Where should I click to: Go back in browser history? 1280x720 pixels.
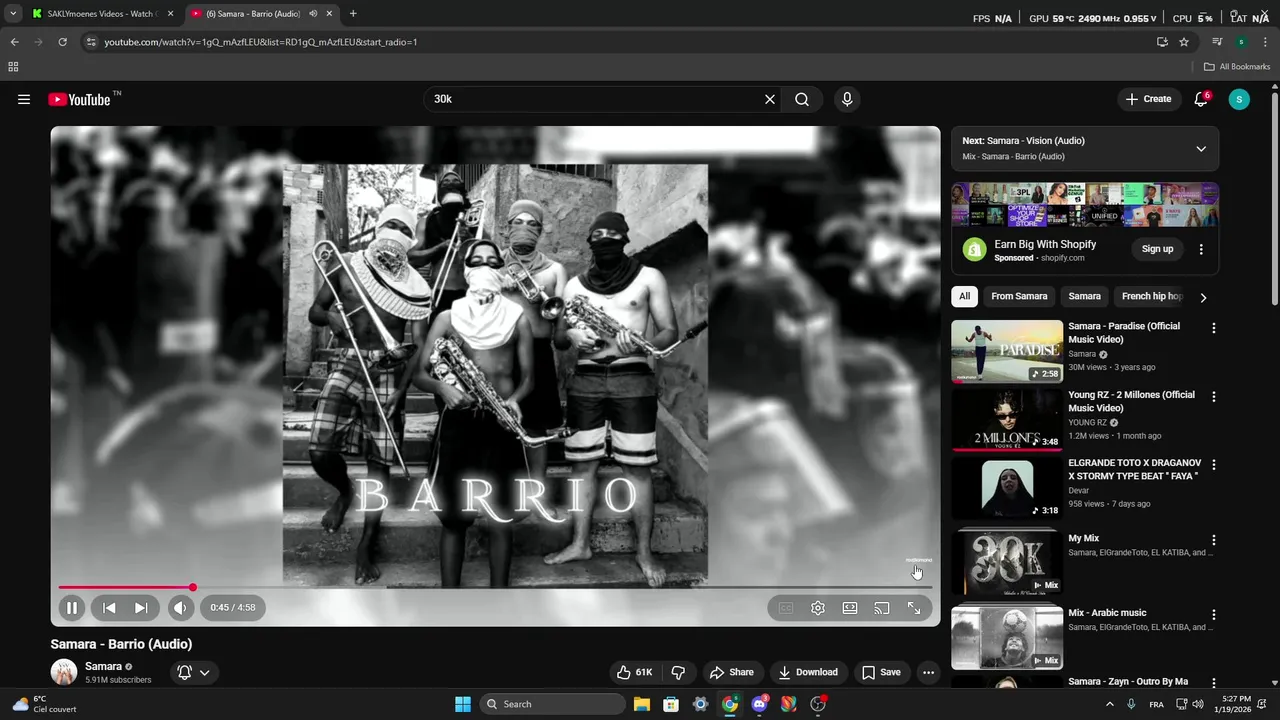[x=14, y=42]
